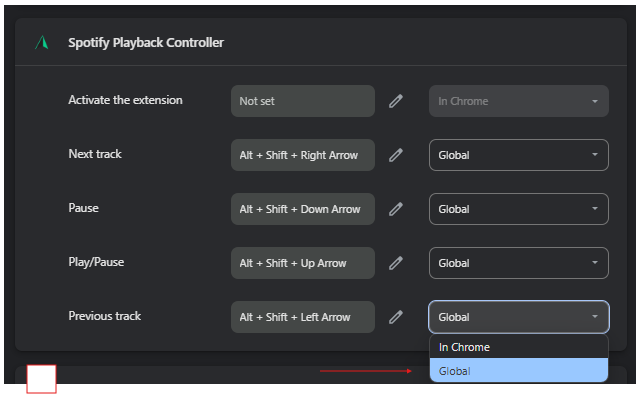Edit the Pause shortcut with pencil icon
640x400 pixels.
click(x=396, y=209)
